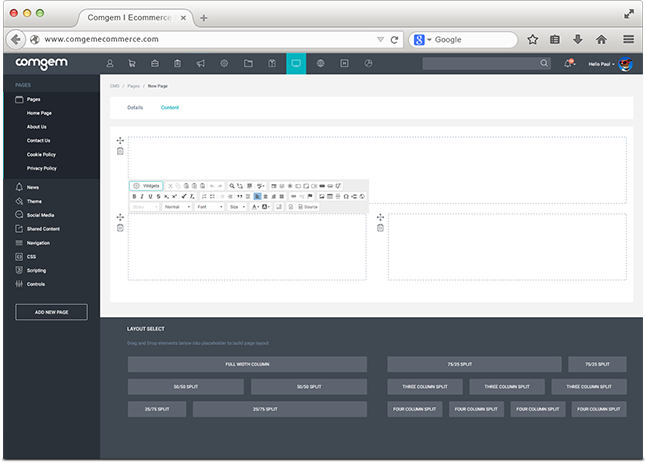Select the FULL WIDTH COLUMN layout

[x=247, y=364]
